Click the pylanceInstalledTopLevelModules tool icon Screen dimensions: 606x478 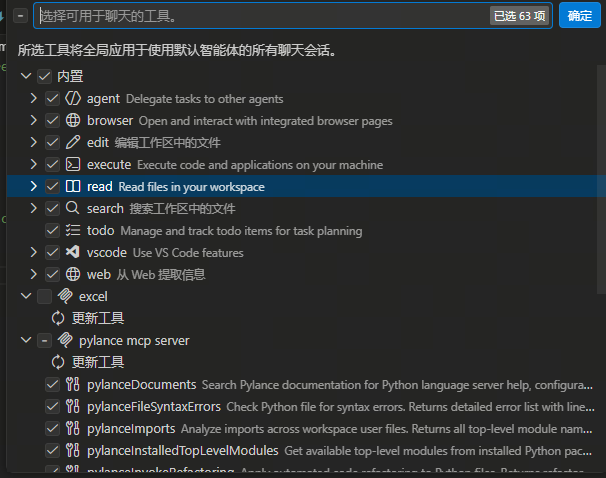pyautogui.click(x=73, y=450)
